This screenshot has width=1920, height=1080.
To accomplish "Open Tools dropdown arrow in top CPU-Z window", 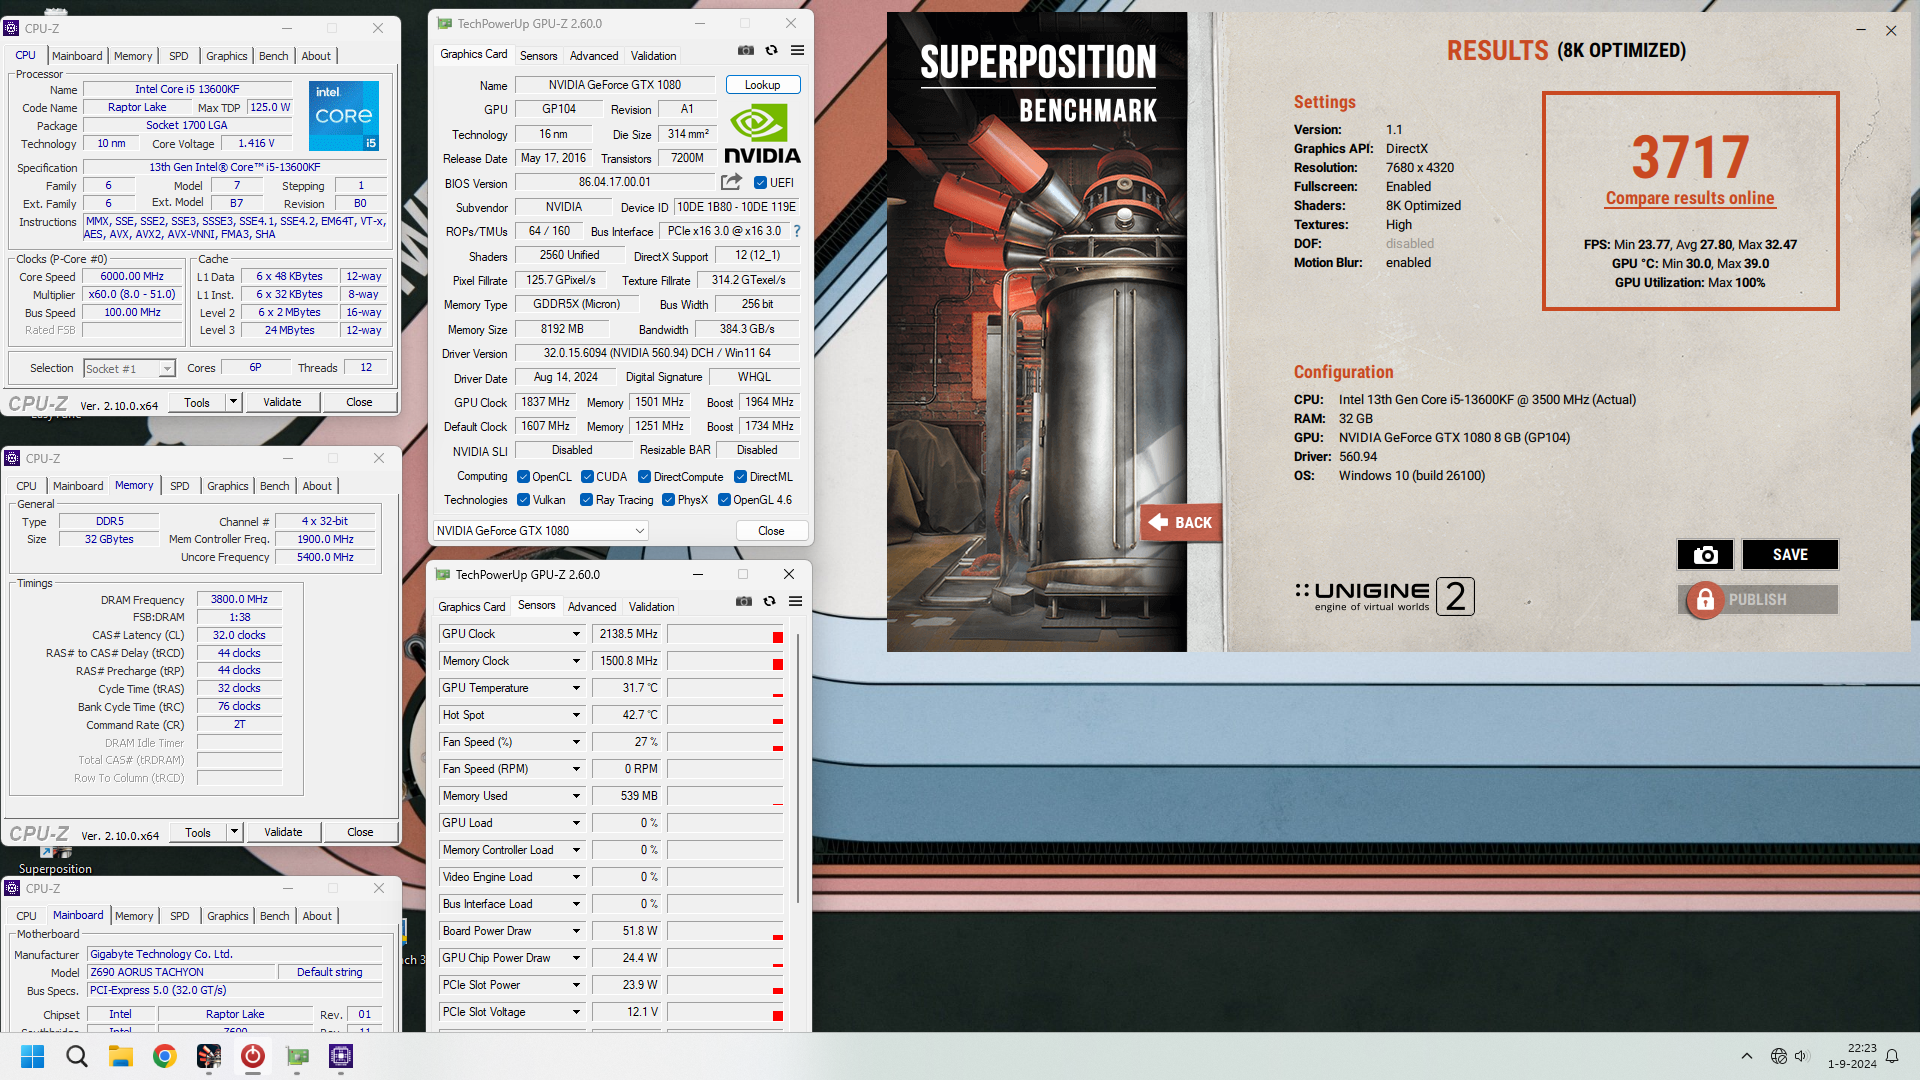I will 233,402.
